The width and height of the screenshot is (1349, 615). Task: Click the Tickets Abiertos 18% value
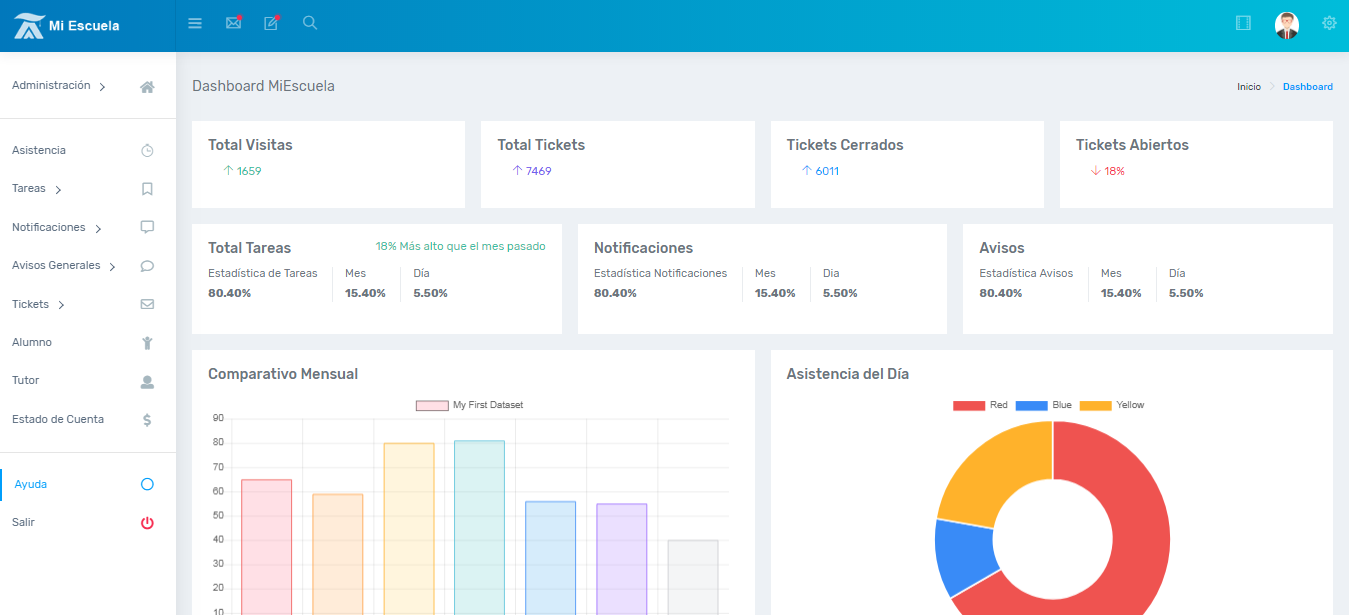click(x=1115, y=171)
